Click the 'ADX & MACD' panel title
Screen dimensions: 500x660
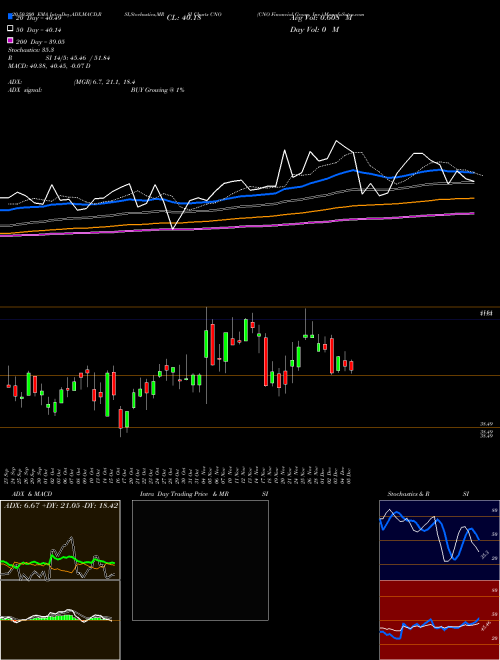[32, 494]
